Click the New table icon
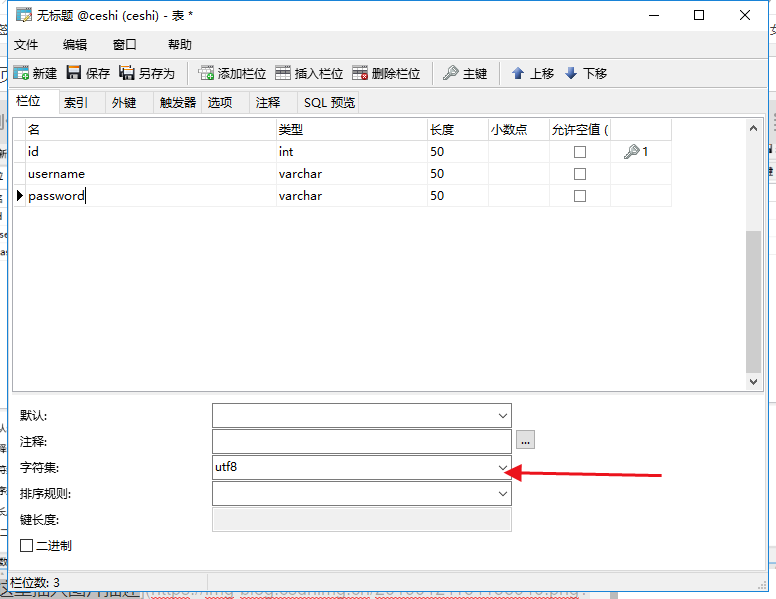Viewport: 776px width, 599px height. point(21,73)
